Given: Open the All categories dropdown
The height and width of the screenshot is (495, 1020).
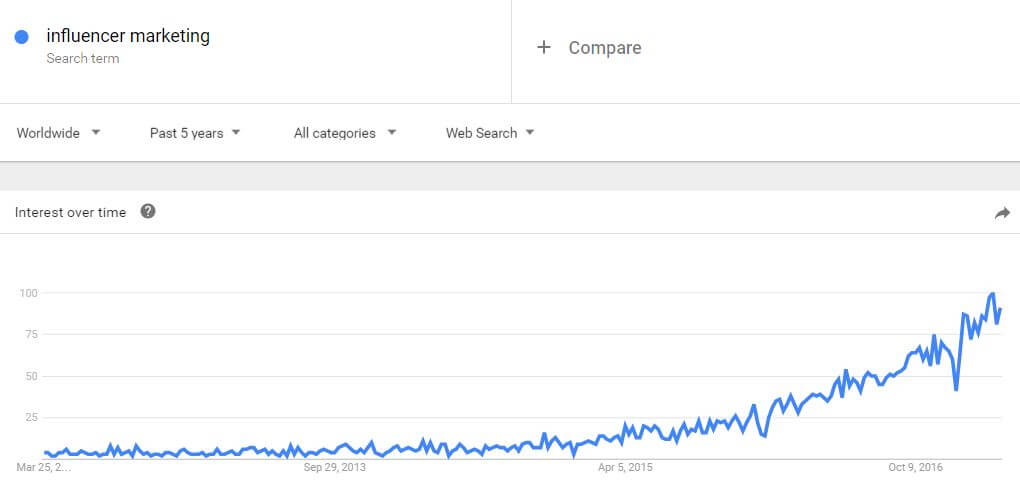Looking at the screenshot, I should (345, 133).
